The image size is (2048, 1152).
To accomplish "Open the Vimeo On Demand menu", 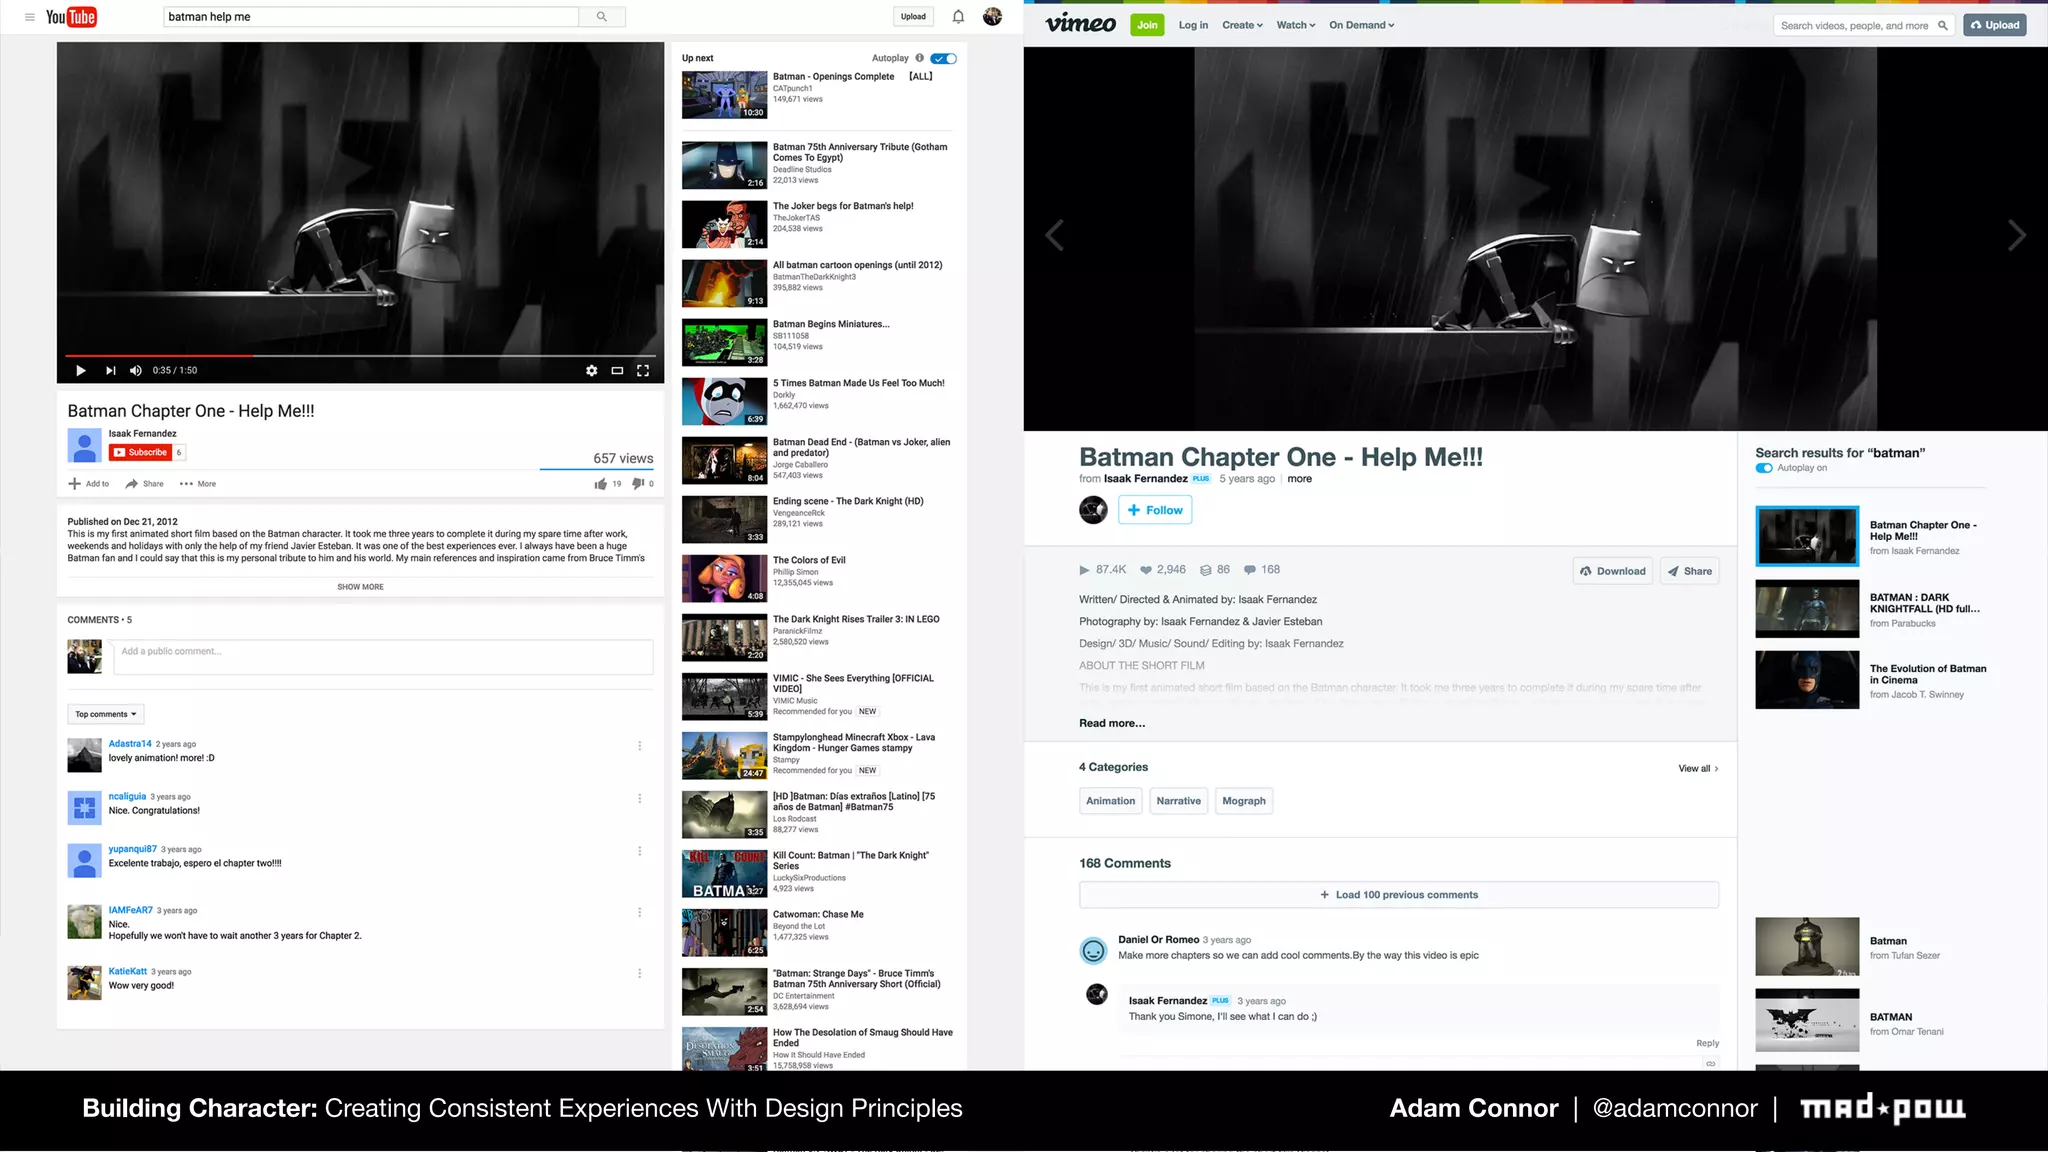I will click(1361, 25).
